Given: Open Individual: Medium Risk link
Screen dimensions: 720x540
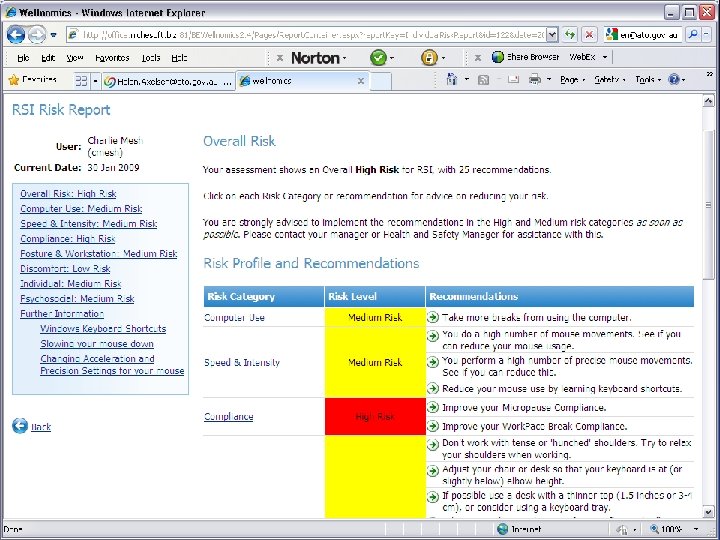Looking at the screenshot, I should pyautogui.click(x=70, y=284).
